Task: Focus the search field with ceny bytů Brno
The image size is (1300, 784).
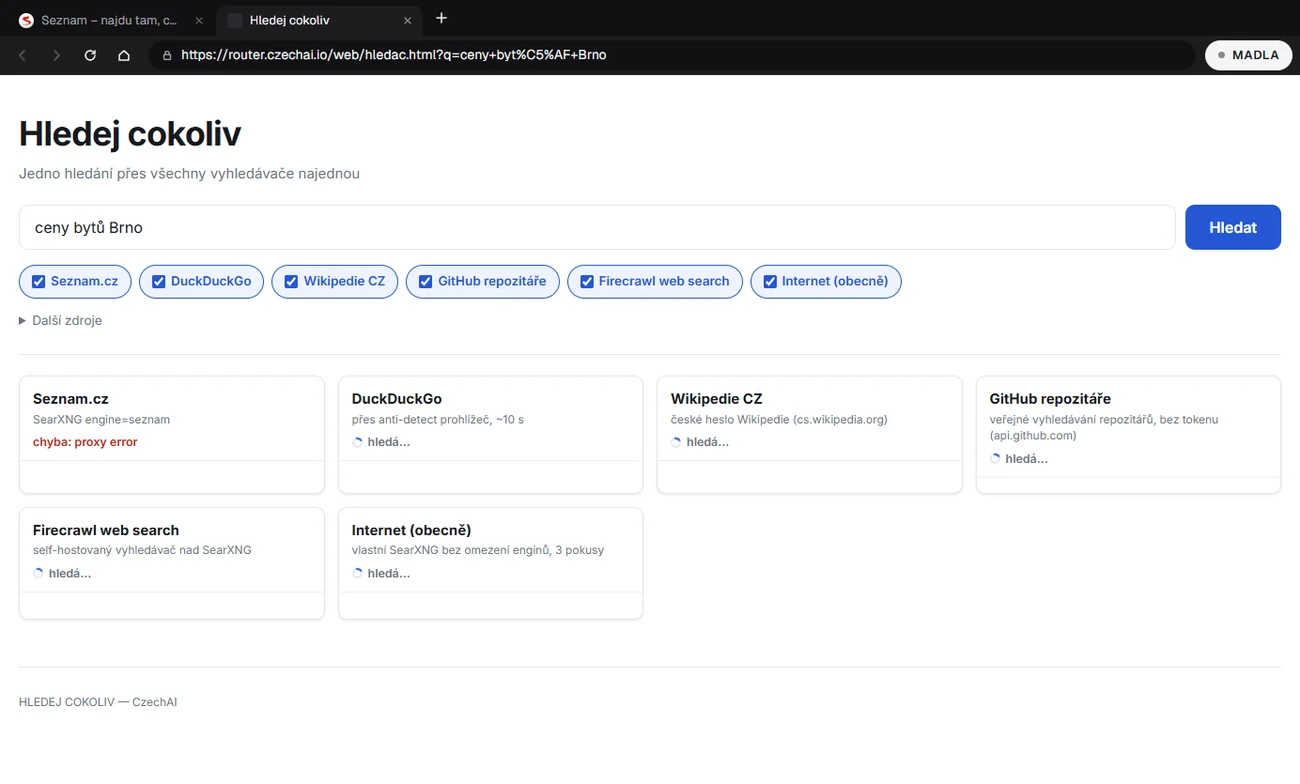Action: pos(597,227)
